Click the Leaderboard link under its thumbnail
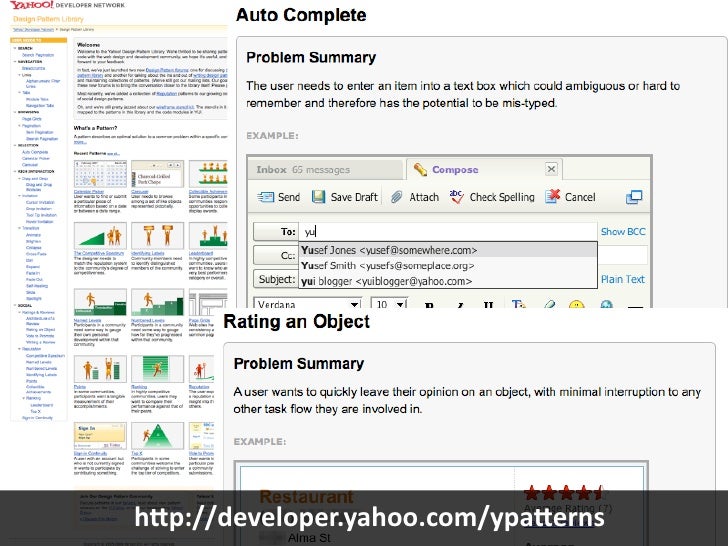Viewport: 728px width, 546px height. [201, 253]
